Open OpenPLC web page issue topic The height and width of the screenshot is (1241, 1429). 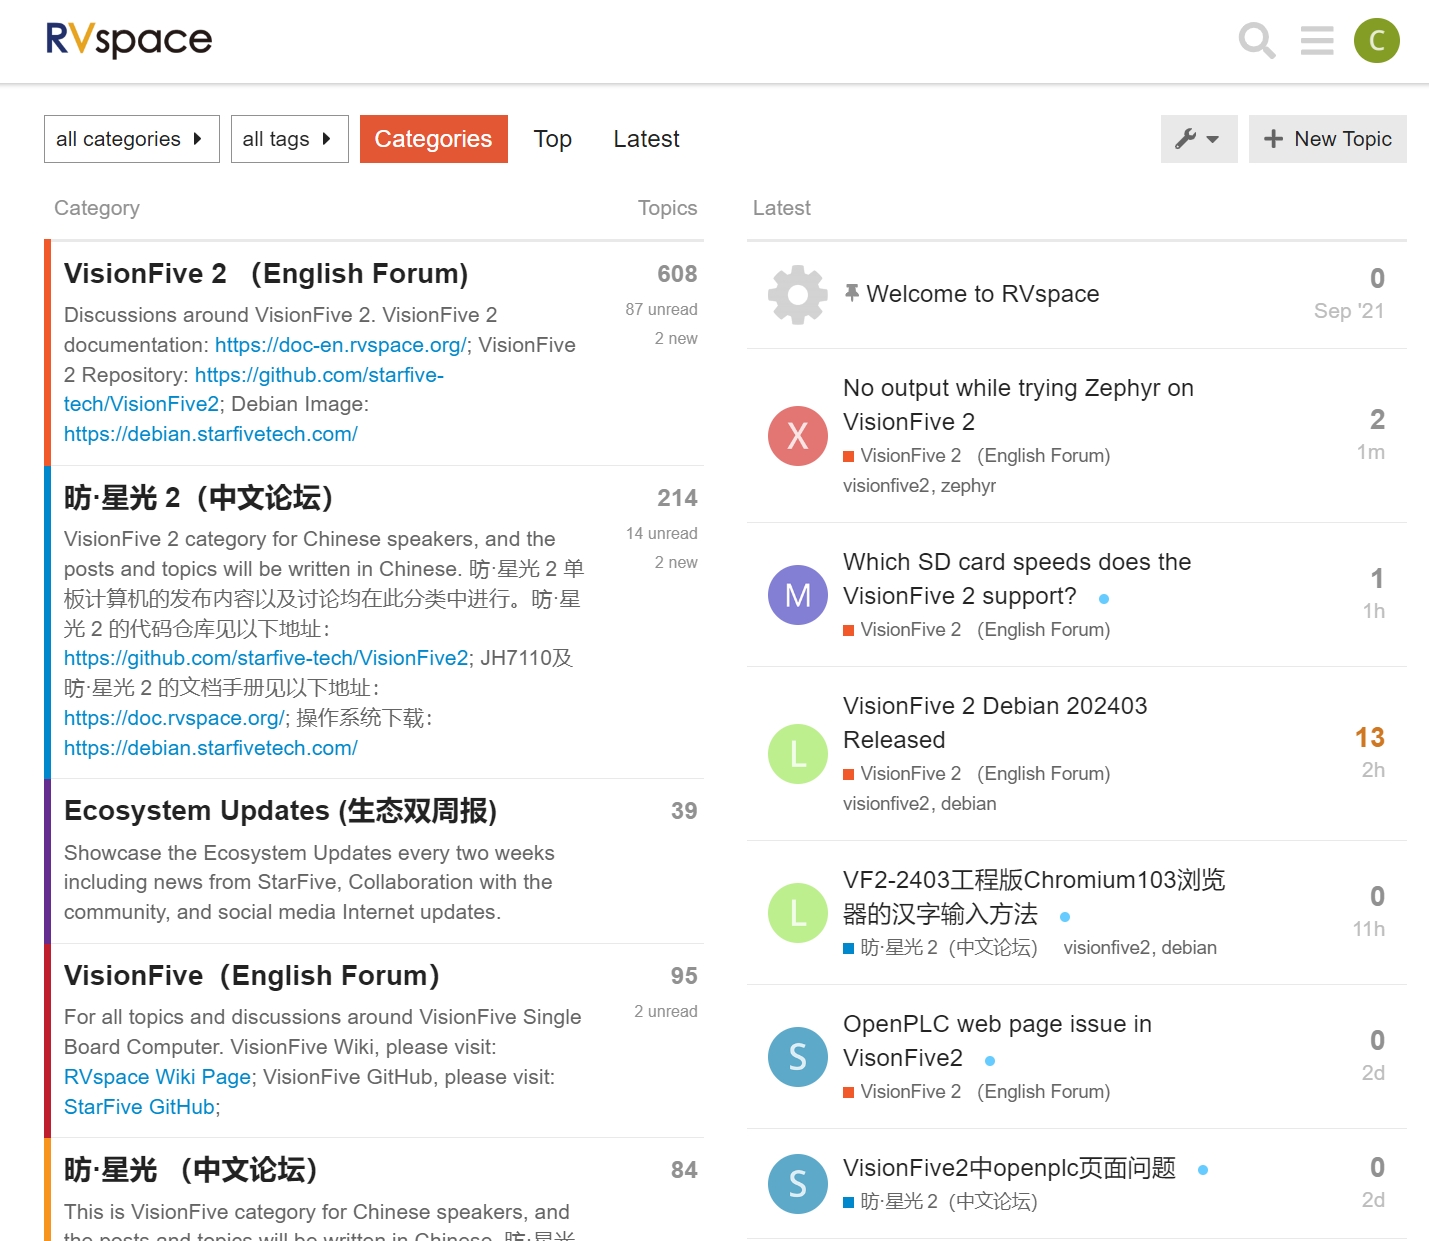(997, 1041)
